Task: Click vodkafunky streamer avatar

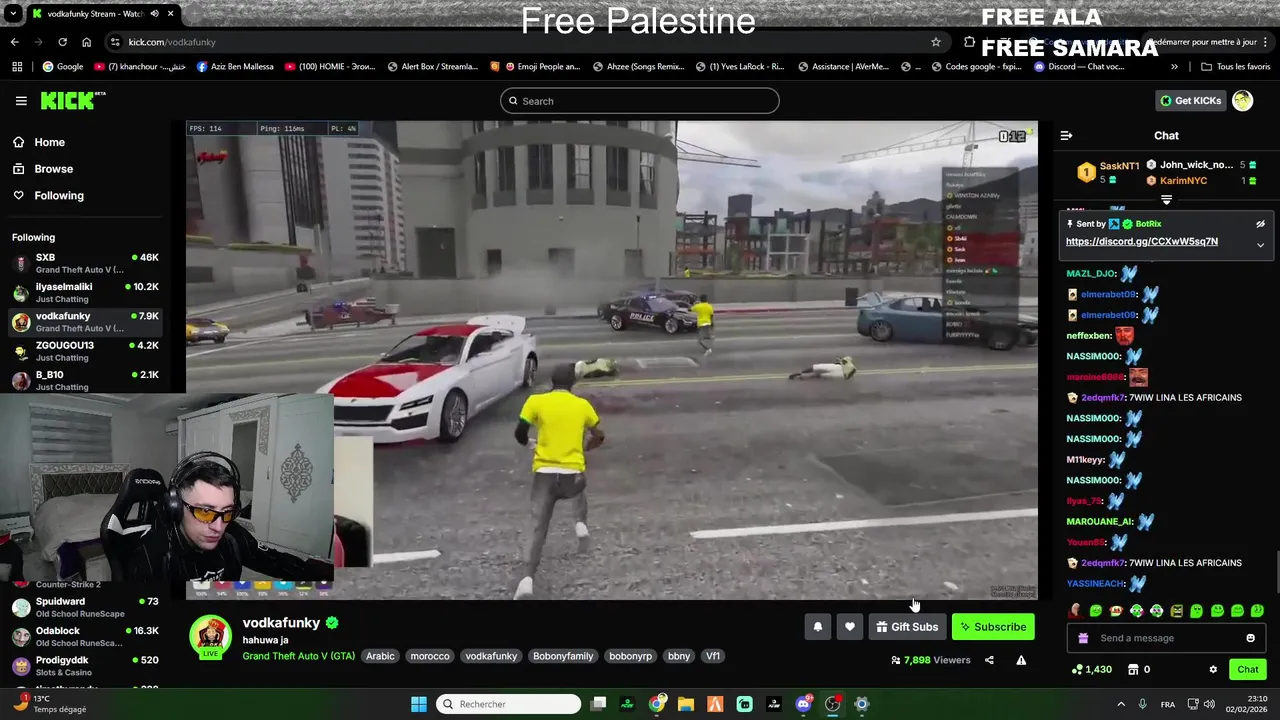Action: click(x=210, y=637)
